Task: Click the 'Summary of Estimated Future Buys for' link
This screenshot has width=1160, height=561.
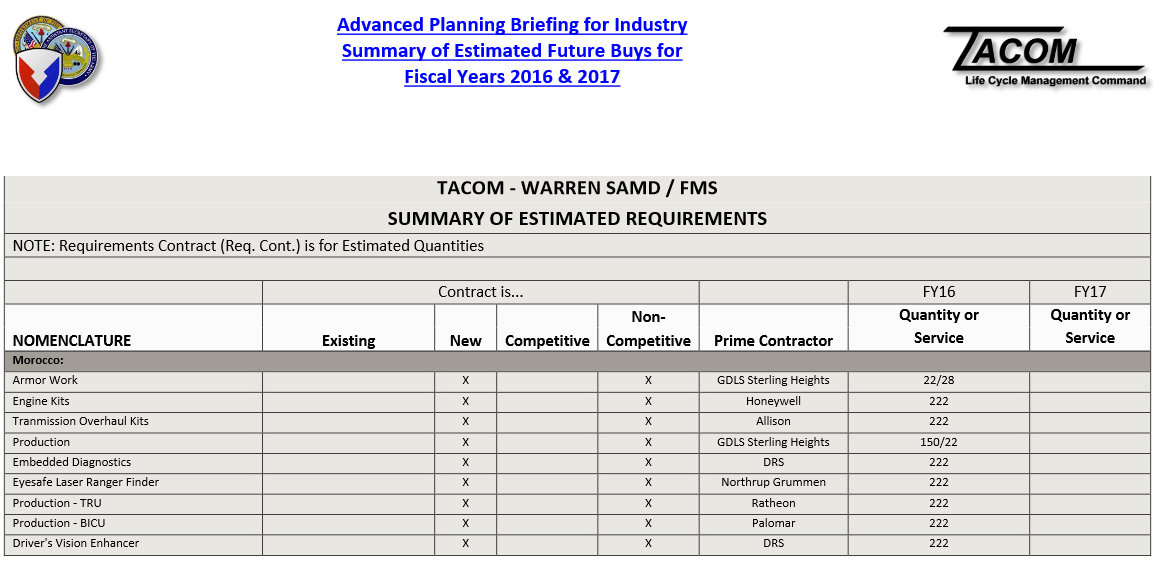Action: point(512,51)
